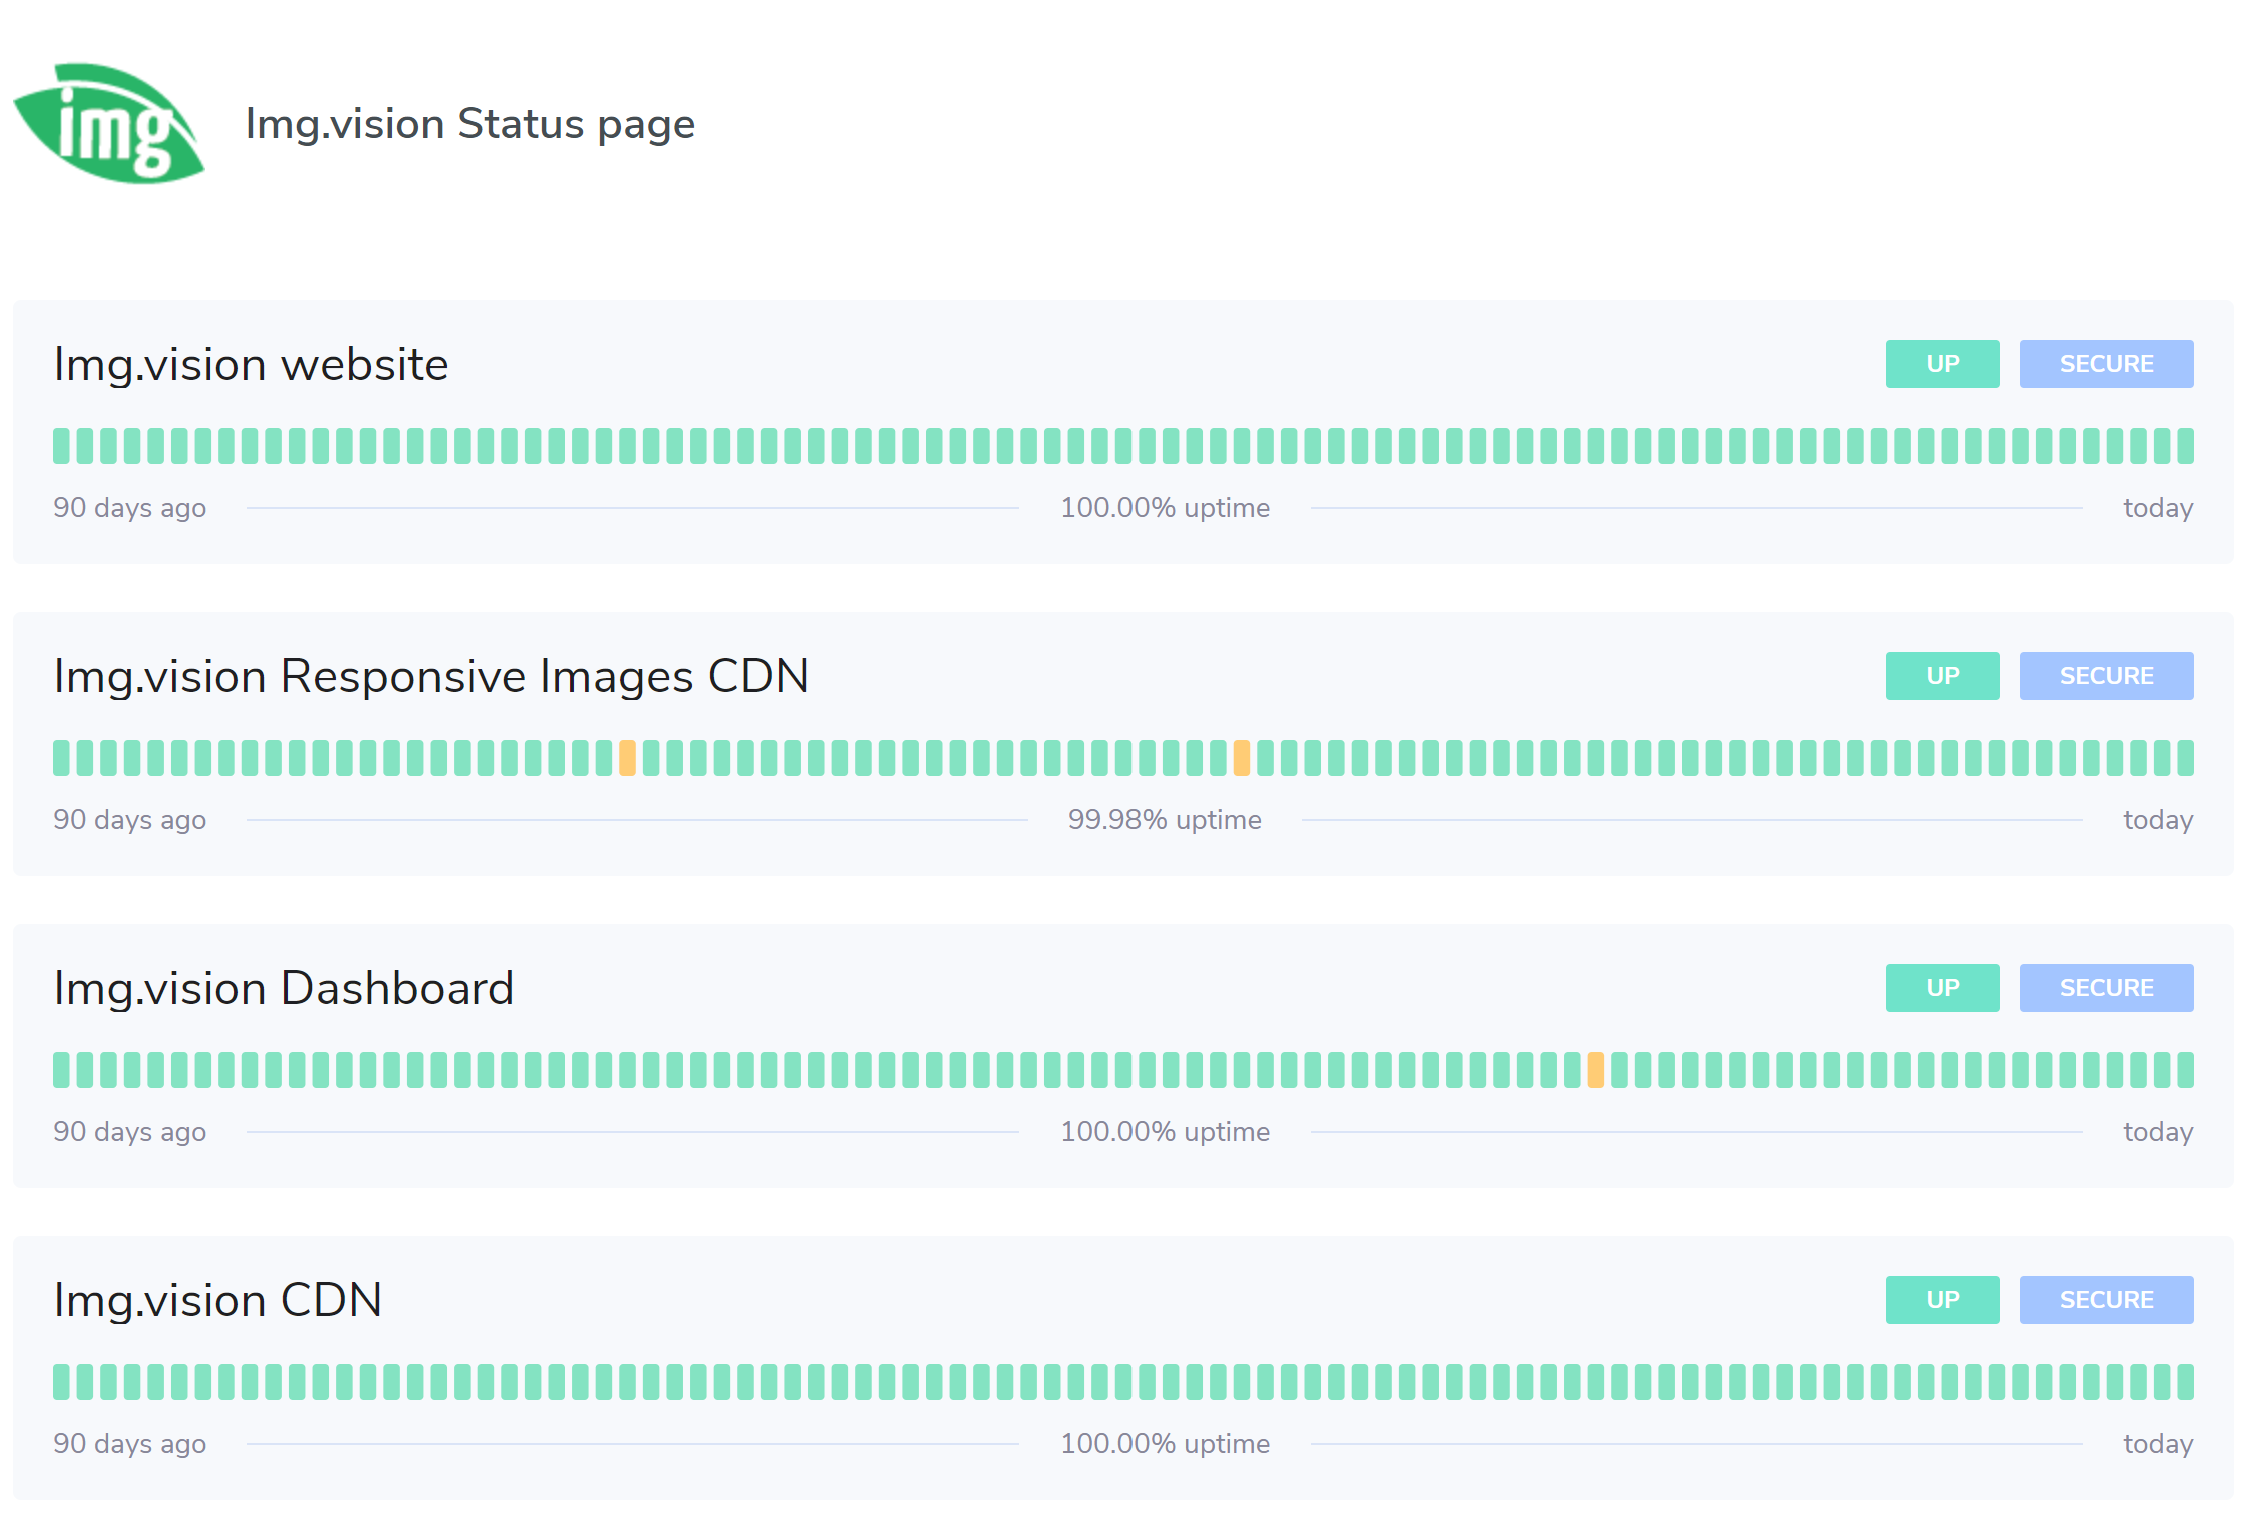Click the 100.00% uptime label under website
This screenshot has width=2254, height=1516.
click(x=1165, y=508)
